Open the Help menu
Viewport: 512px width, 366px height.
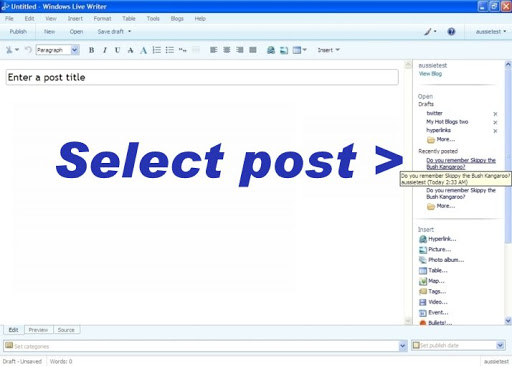200,19
